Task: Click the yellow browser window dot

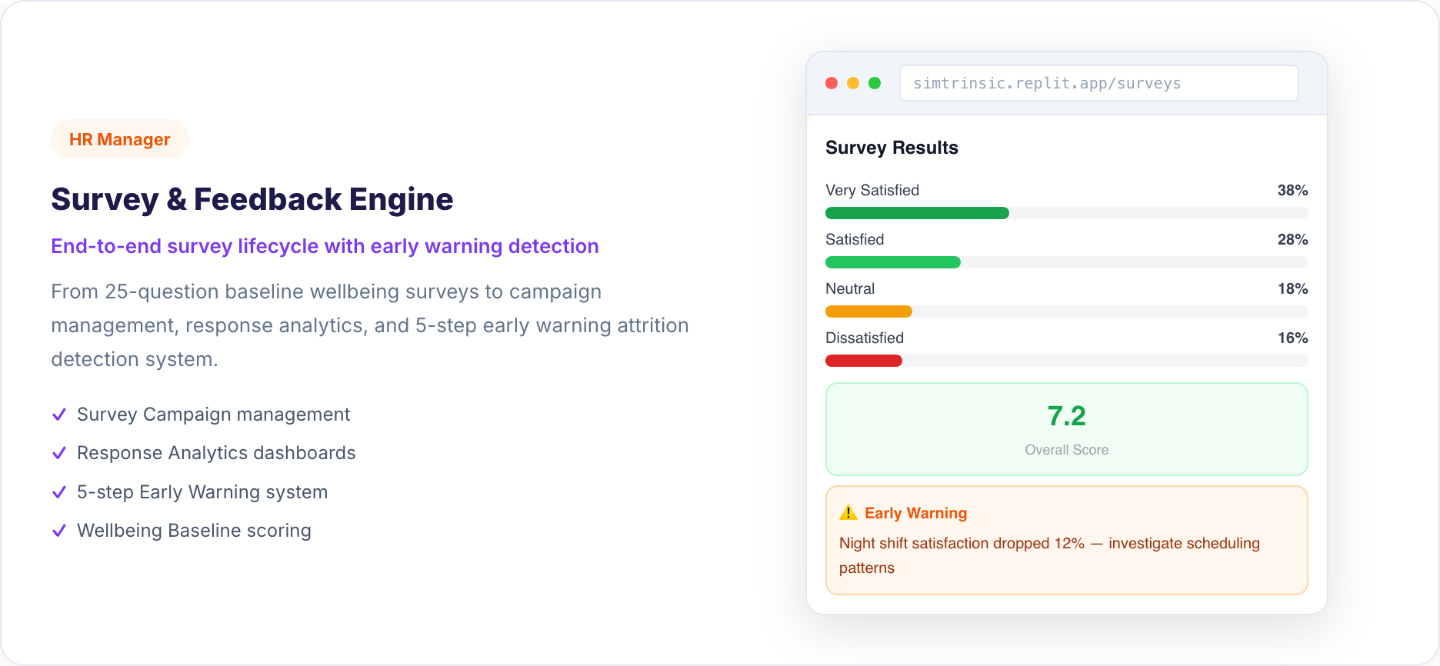Action: (x=853, y=83)
